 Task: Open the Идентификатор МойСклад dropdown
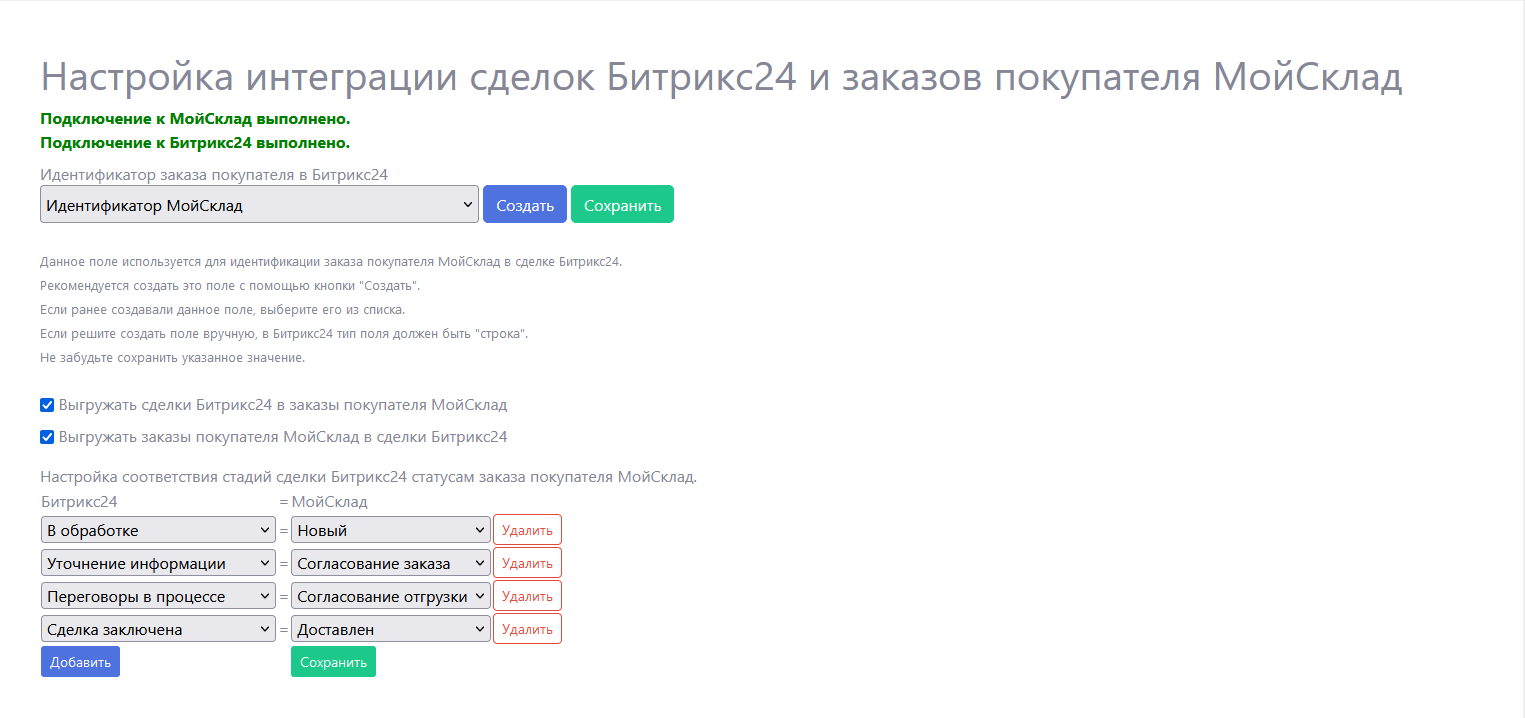pos(260,205)
